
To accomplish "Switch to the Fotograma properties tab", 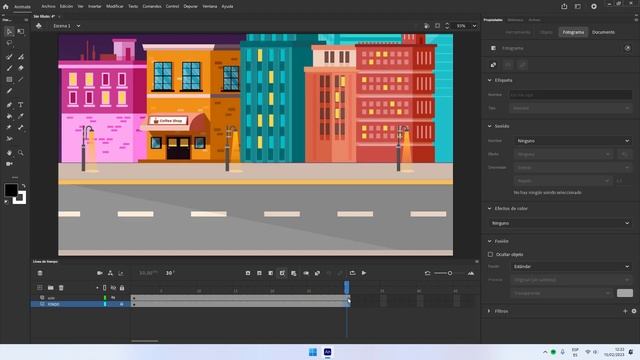I will (x=573, y=32).
